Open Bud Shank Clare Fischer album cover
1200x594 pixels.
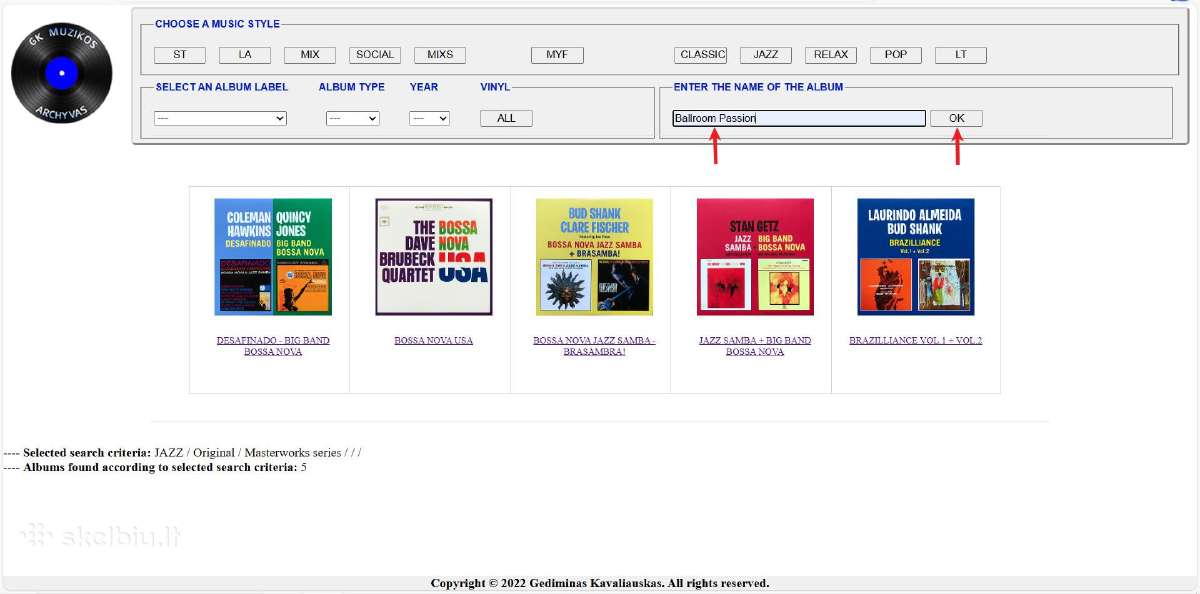pos(595,257)
